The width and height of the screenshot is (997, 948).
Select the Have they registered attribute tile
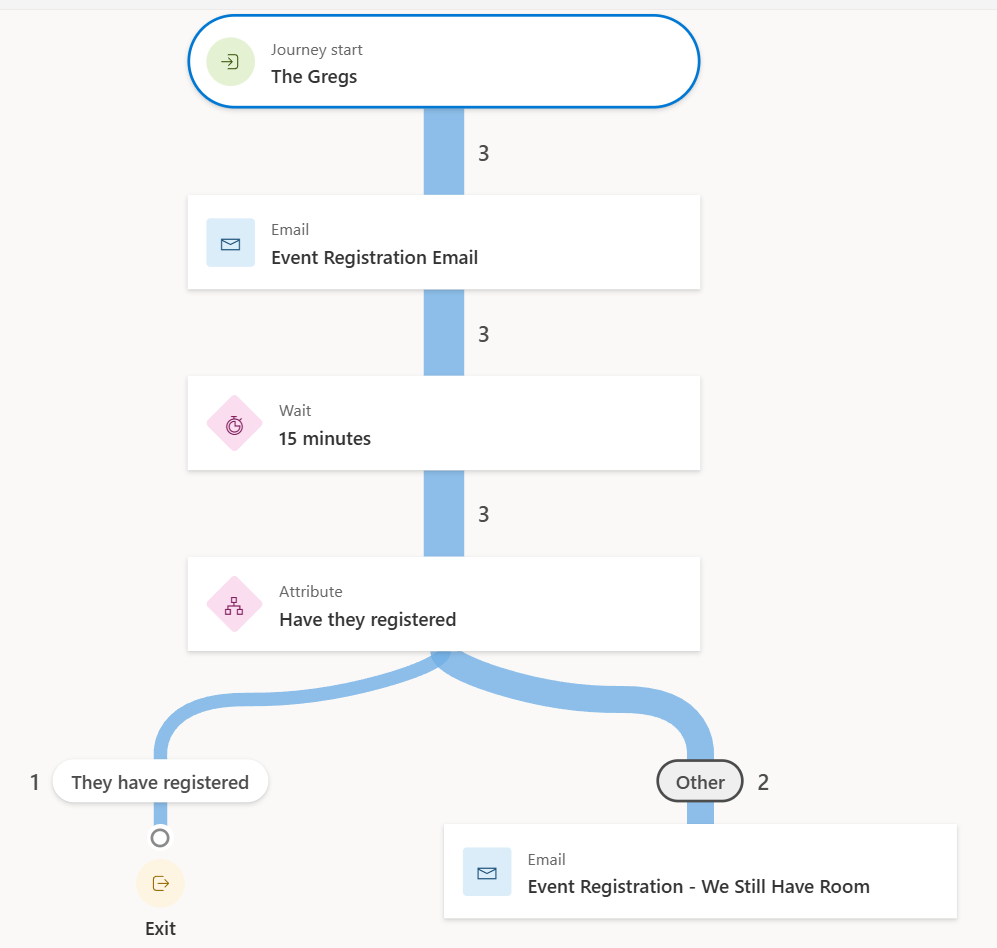pyautogui.click(x=444, y=605)
